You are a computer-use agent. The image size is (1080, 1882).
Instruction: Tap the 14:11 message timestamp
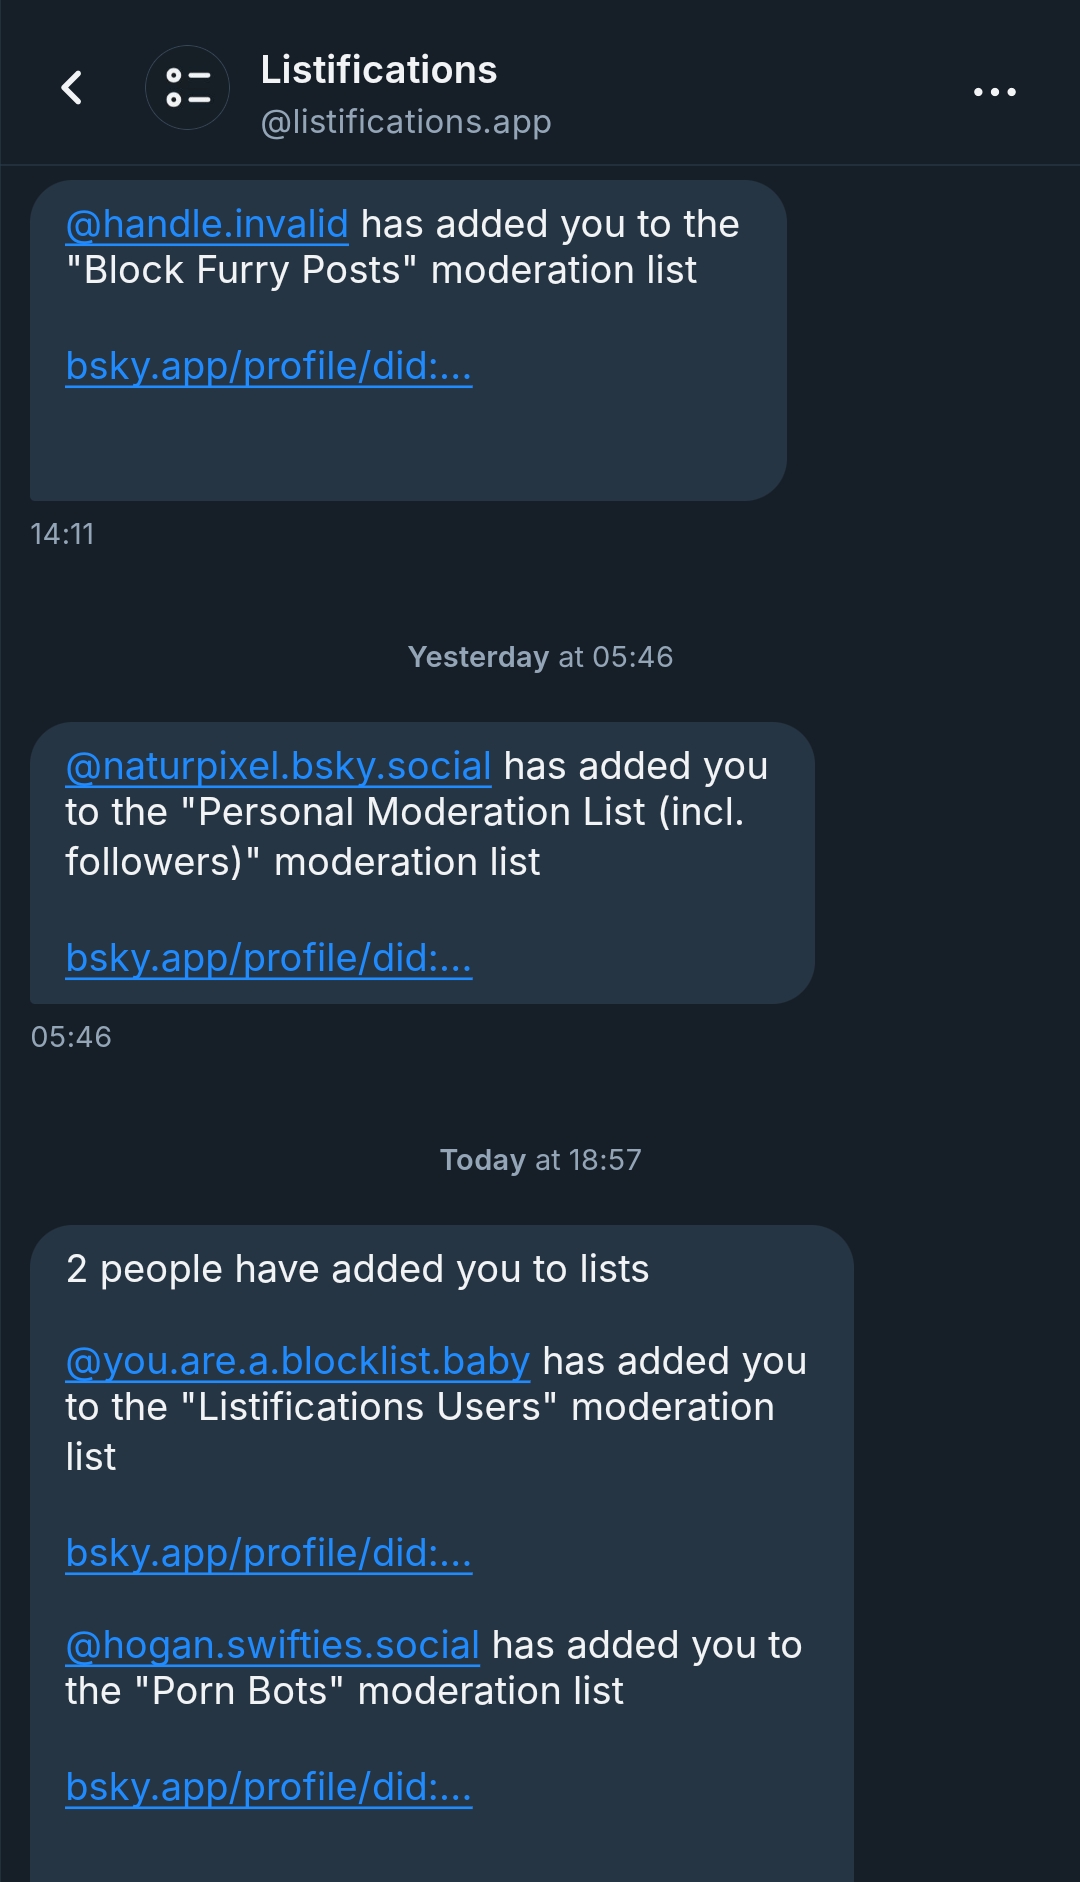(62, 534)
